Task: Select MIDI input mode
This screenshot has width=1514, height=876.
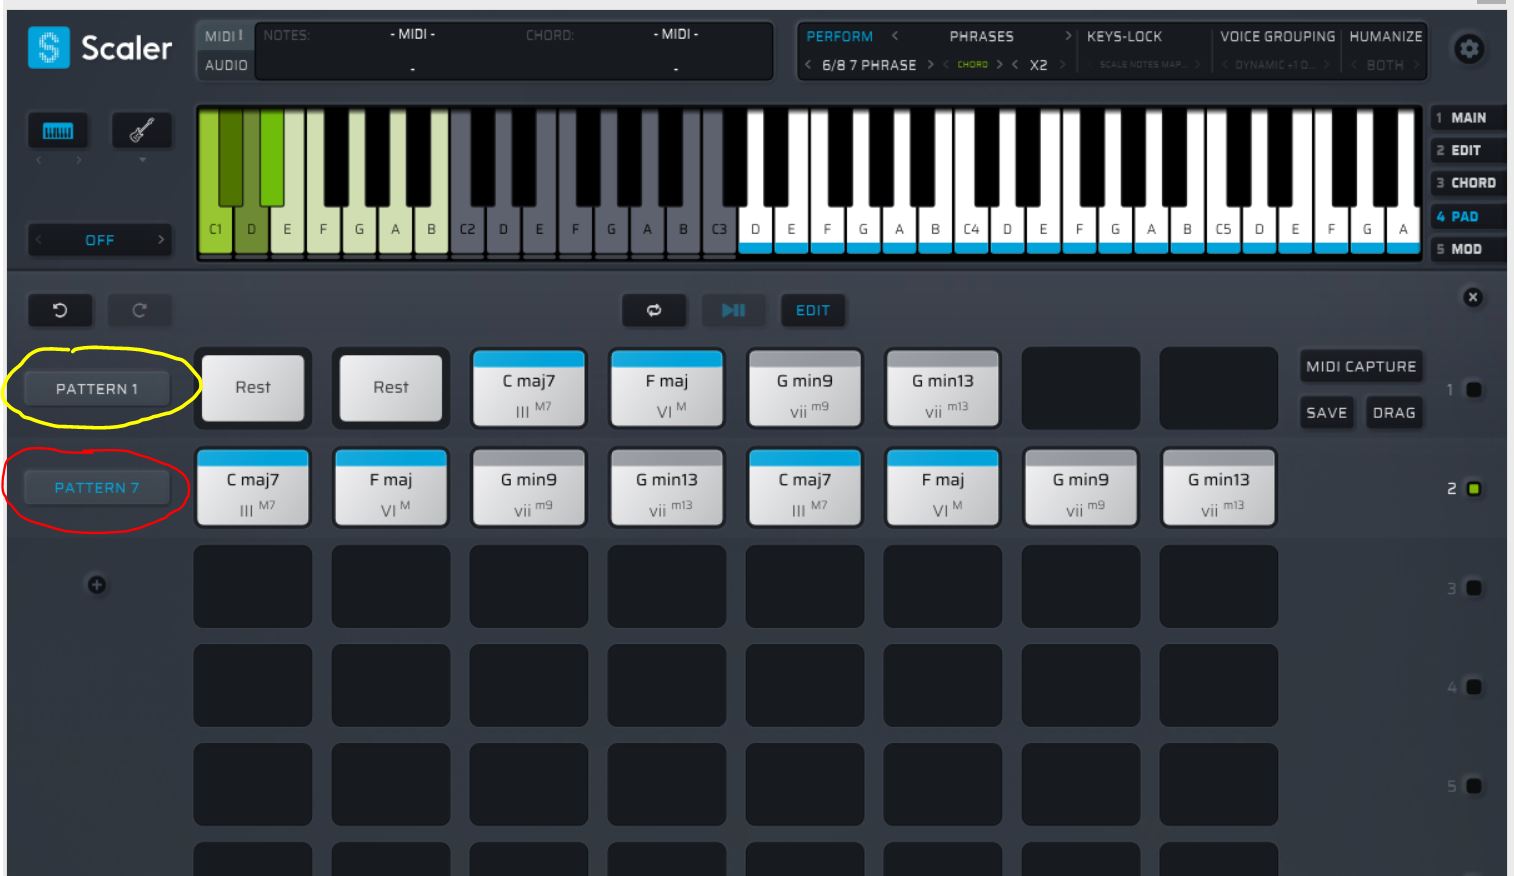Action: pos(225,36)
